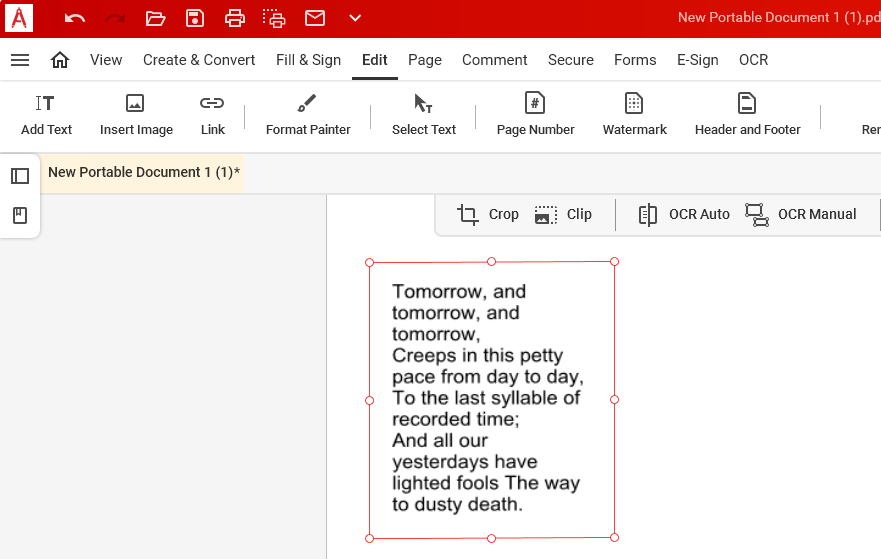Add a Page Number
The image size is (881, 559).
(x=535, y=115)
